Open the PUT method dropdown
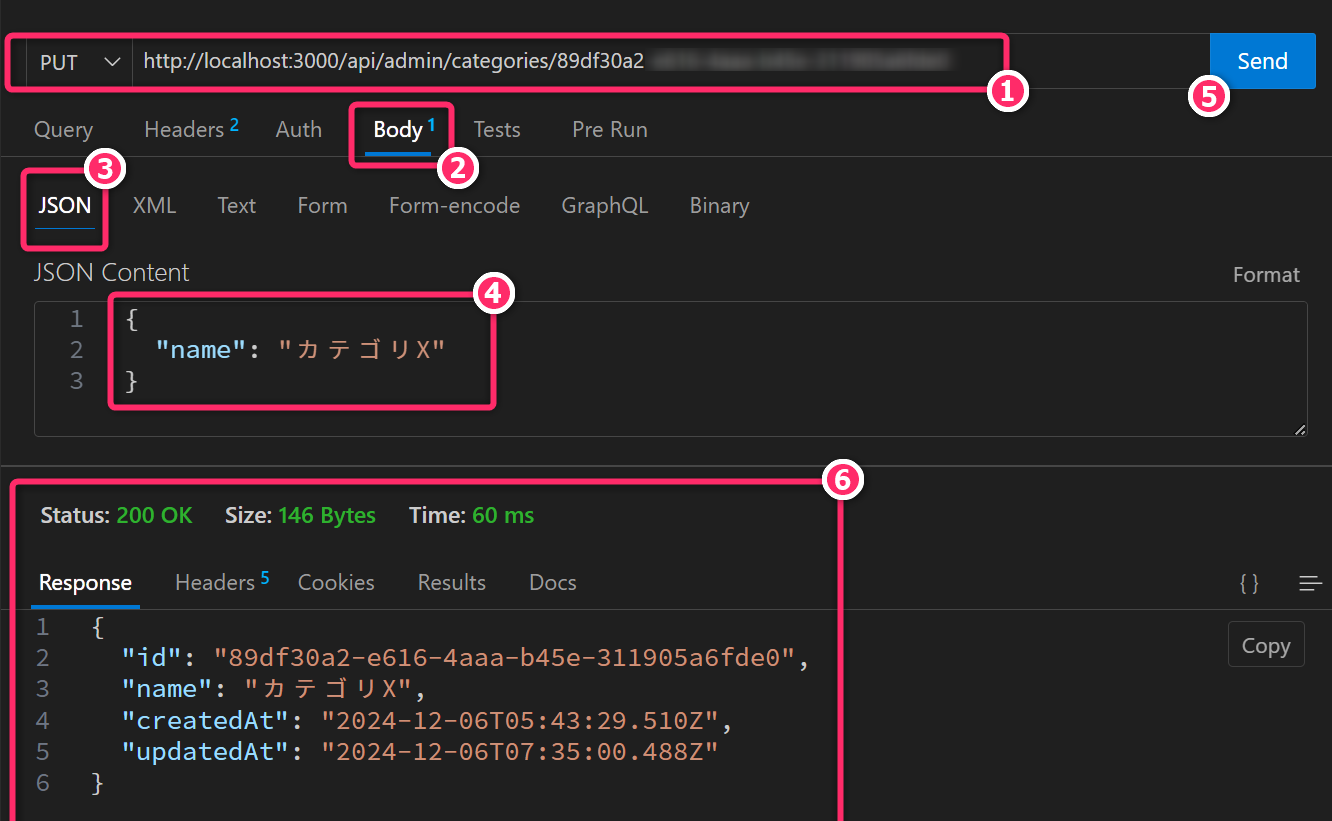This screenshot has width=1332, height=821. [78, 62]
